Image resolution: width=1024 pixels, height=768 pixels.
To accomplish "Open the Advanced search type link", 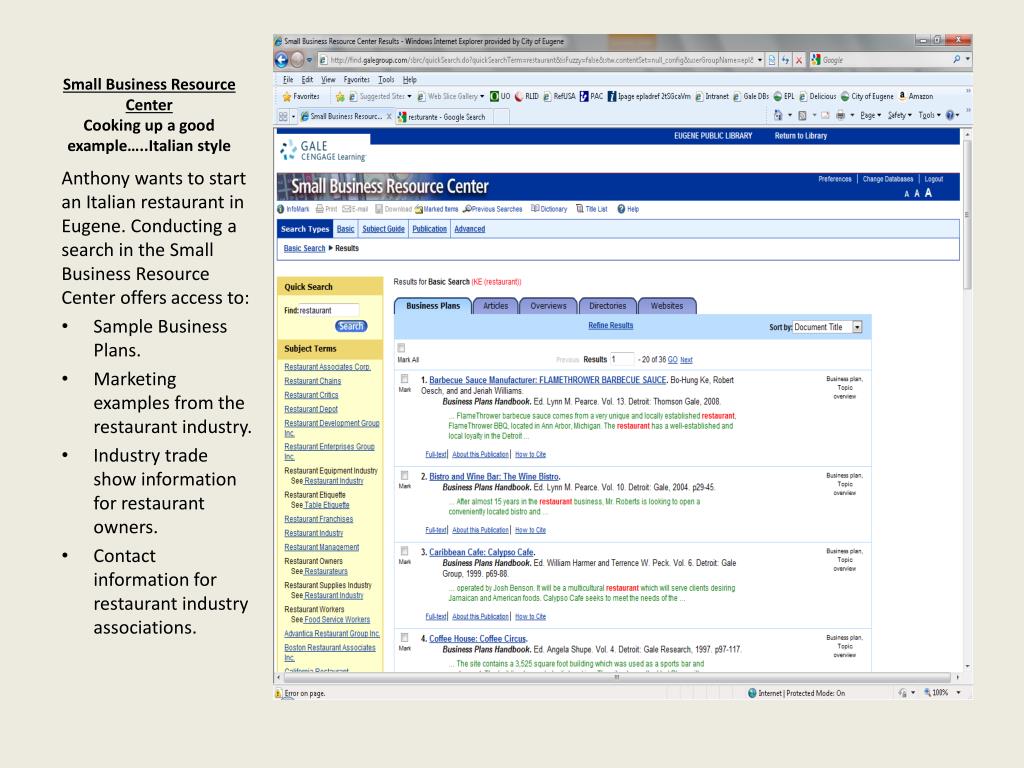I will pos(470,229).
